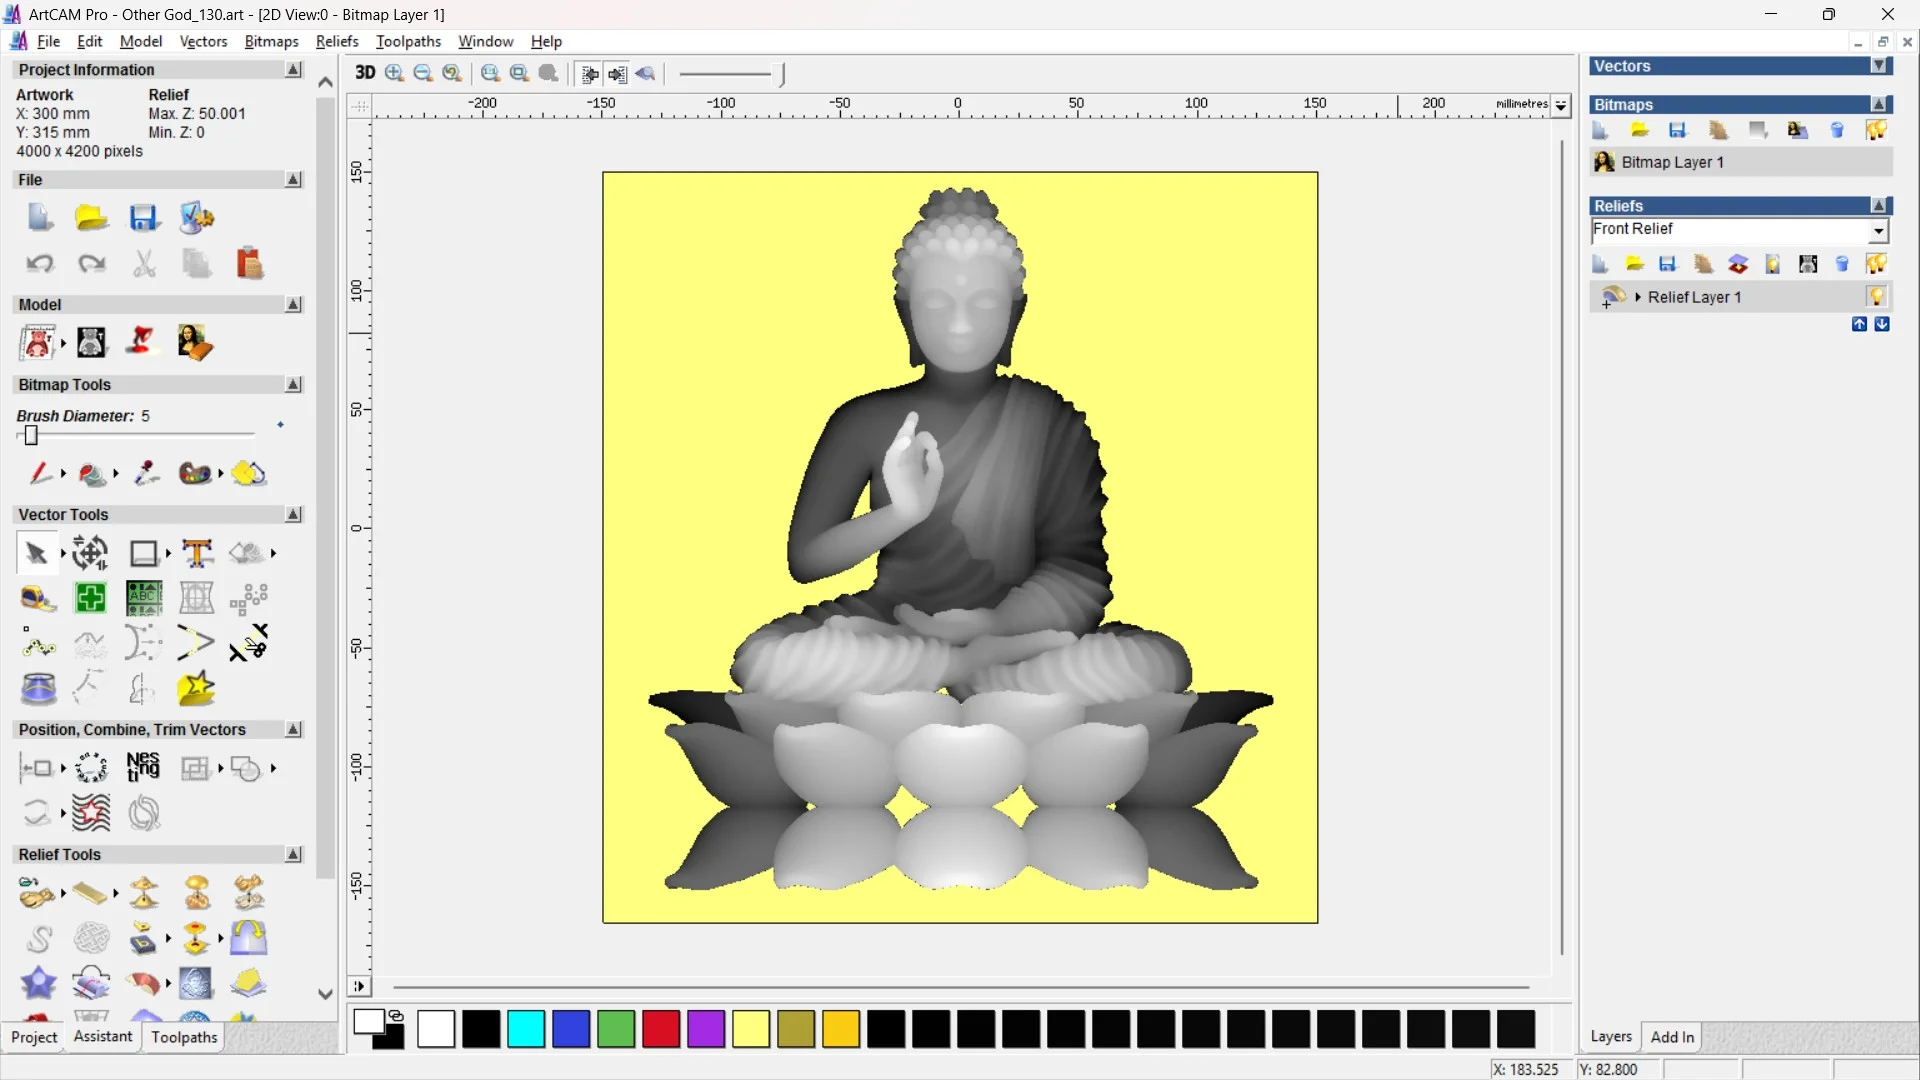
Task: Switch to the Toolpaths tab
Action: [x=183, y=1037]
